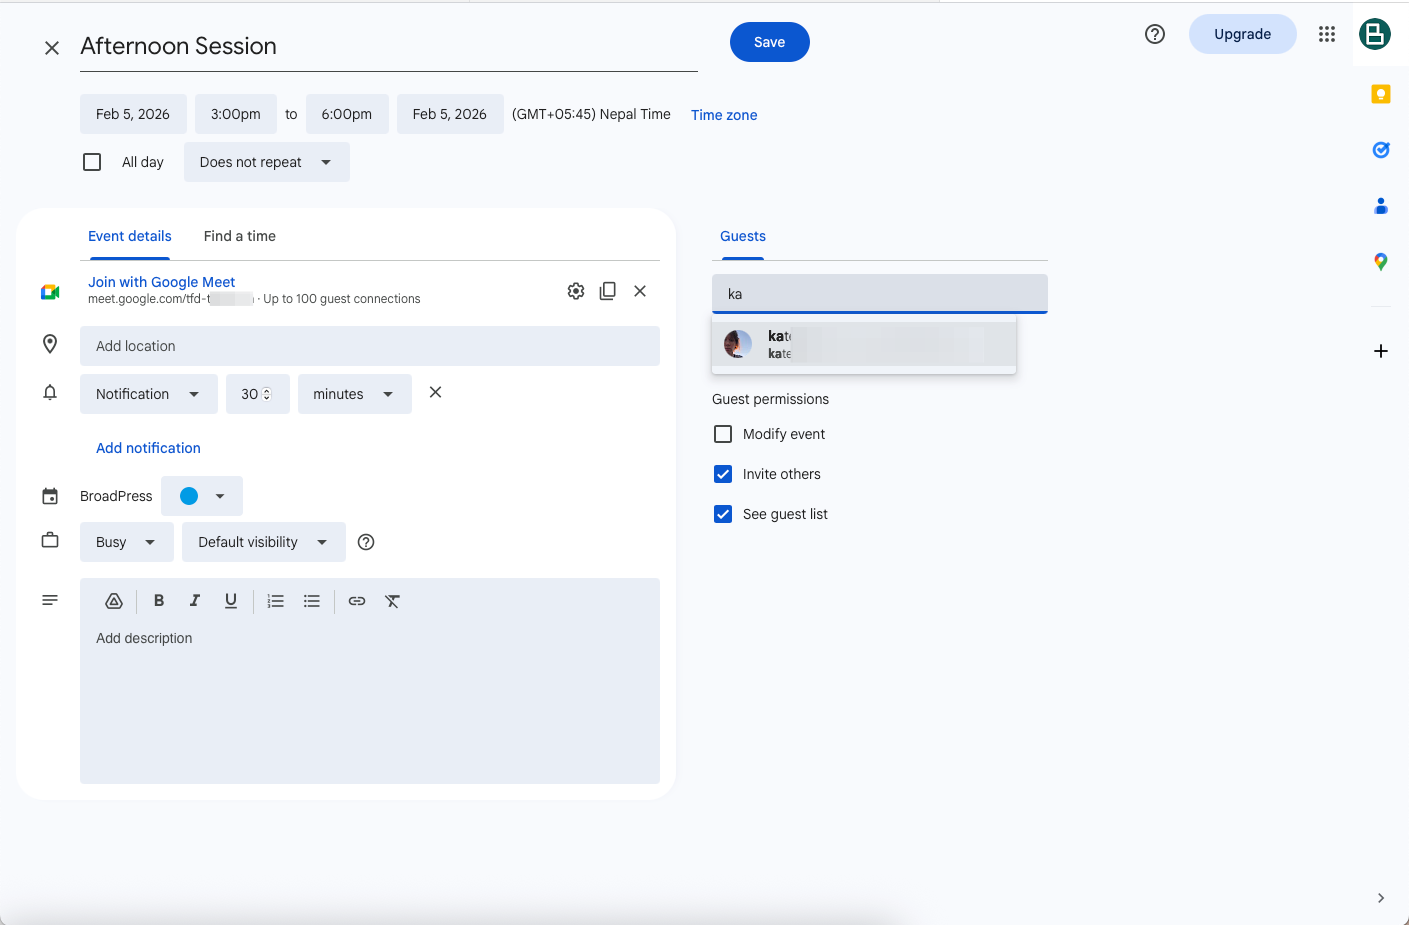
Task: Open the Default visibility dropdown
Action: click(263, 542)
